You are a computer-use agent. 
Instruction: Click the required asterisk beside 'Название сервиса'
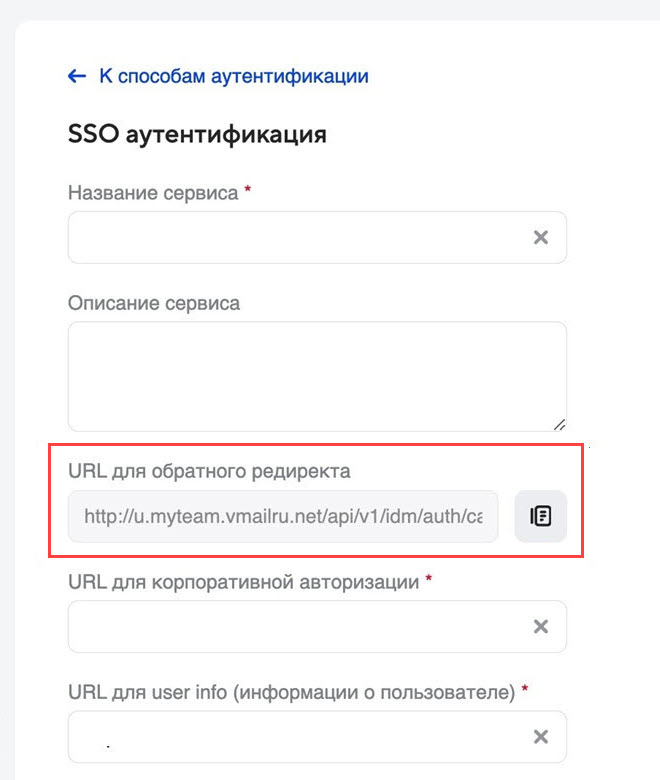click(247, 190)
